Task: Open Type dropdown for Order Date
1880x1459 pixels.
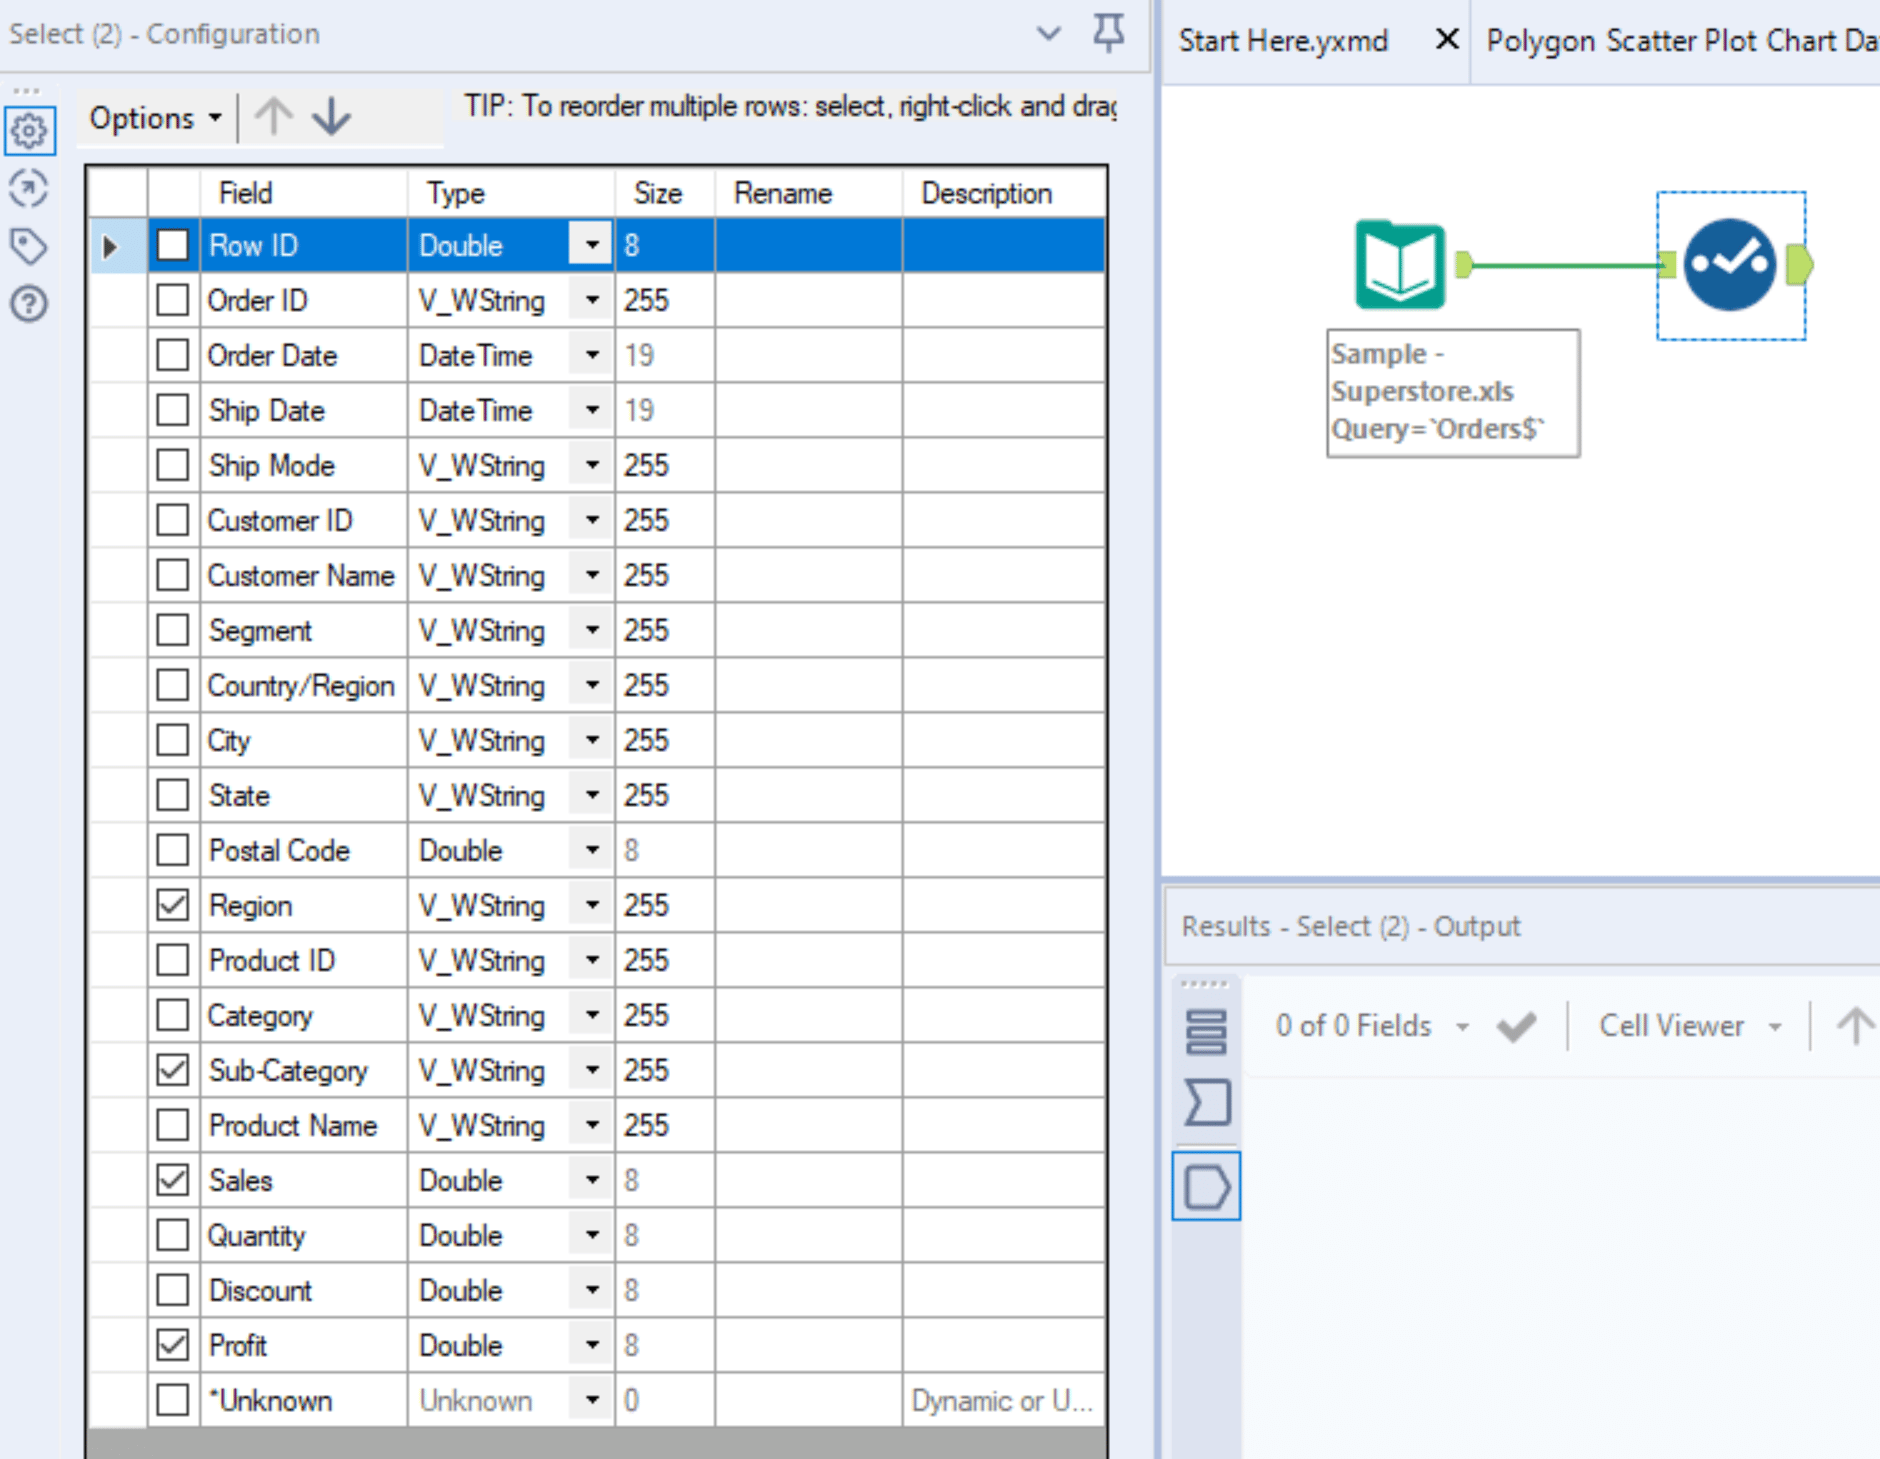Action: pyautogui.click(x=592, y=355)
